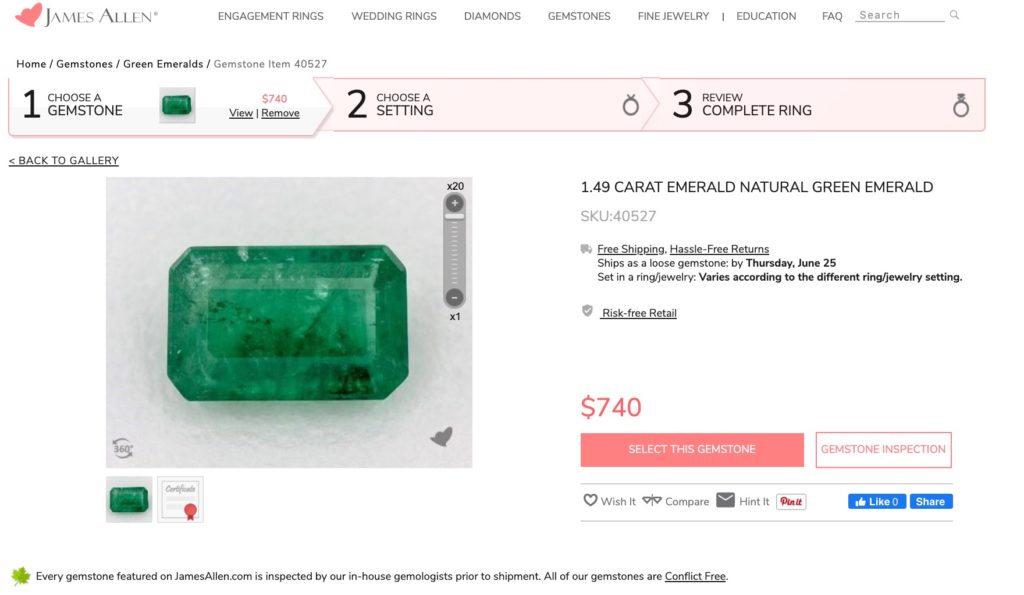The width and height of the screenshot is (1024, 595).
Task: Click the heart favorite icon on image
Action: point(442,436)
